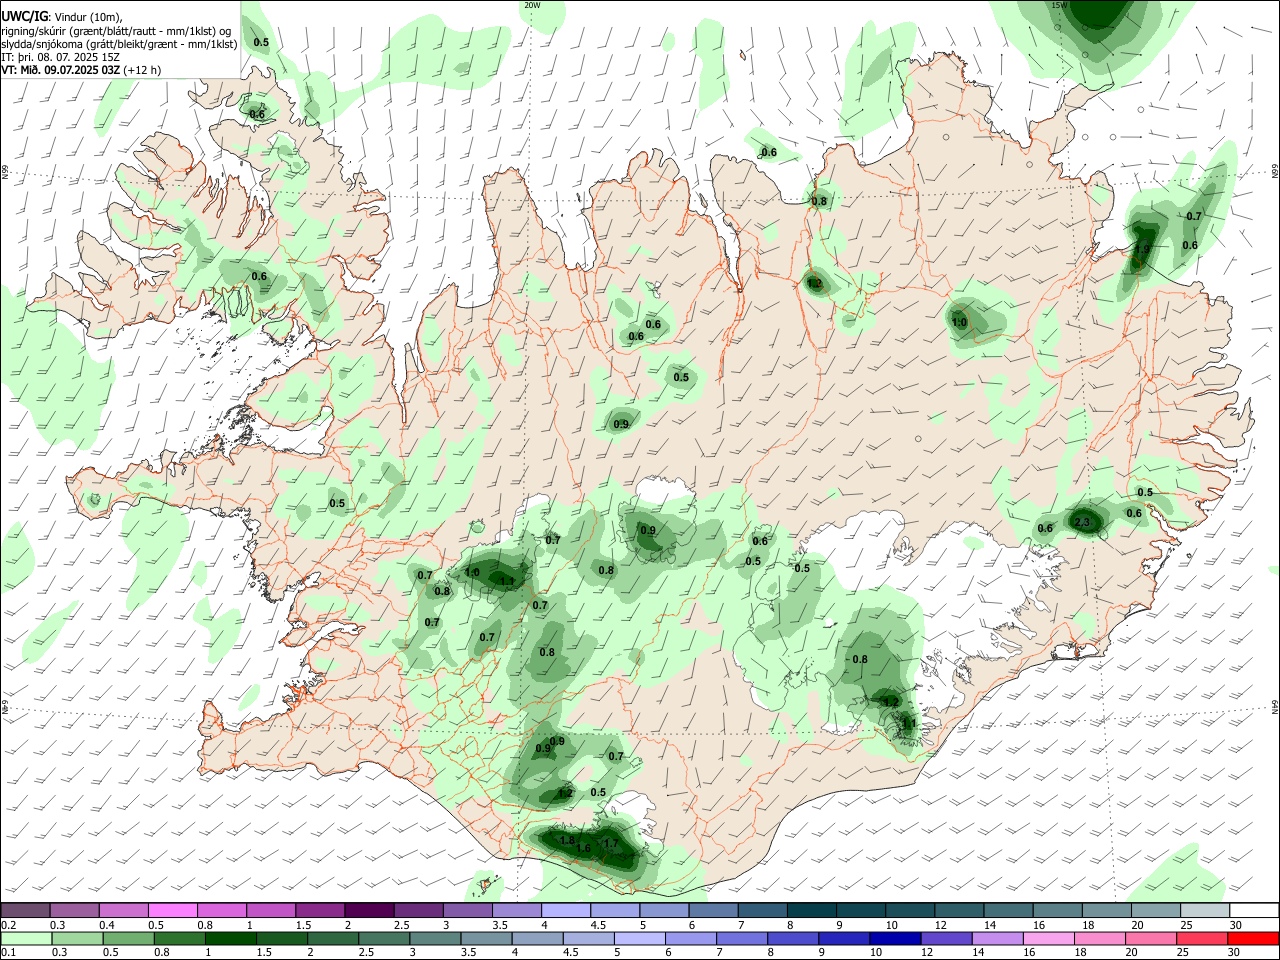The width and height of the screenshot is (1280, 960).
Task: Select the white swatch labeled 30 in upper legend
Action: [x=1255, y=910]
